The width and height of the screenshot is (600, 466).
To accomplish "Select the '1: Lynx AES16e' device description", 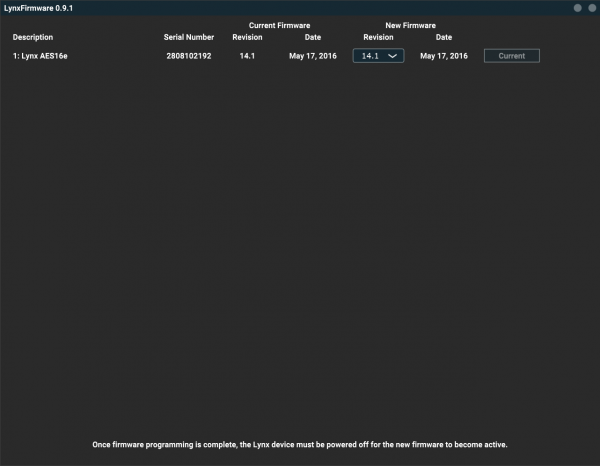I will coord(40,56).
